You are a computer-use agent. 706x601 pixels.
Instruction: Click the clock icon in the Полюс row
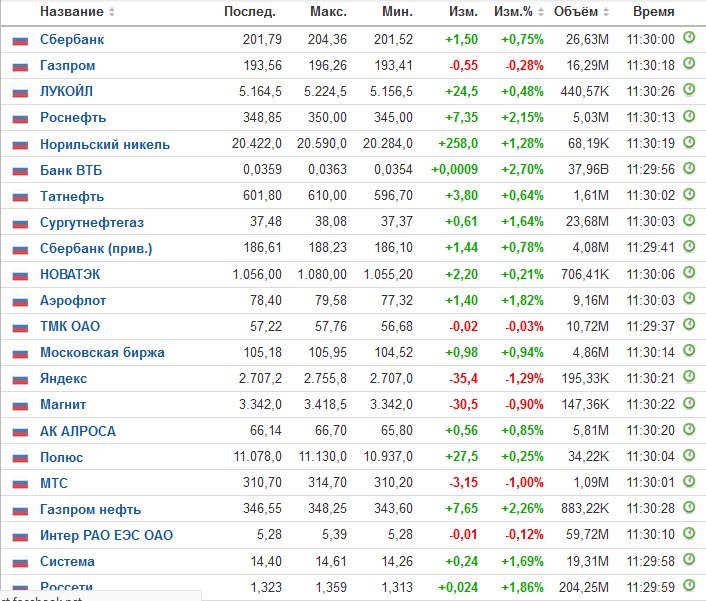tap(689, 455)
